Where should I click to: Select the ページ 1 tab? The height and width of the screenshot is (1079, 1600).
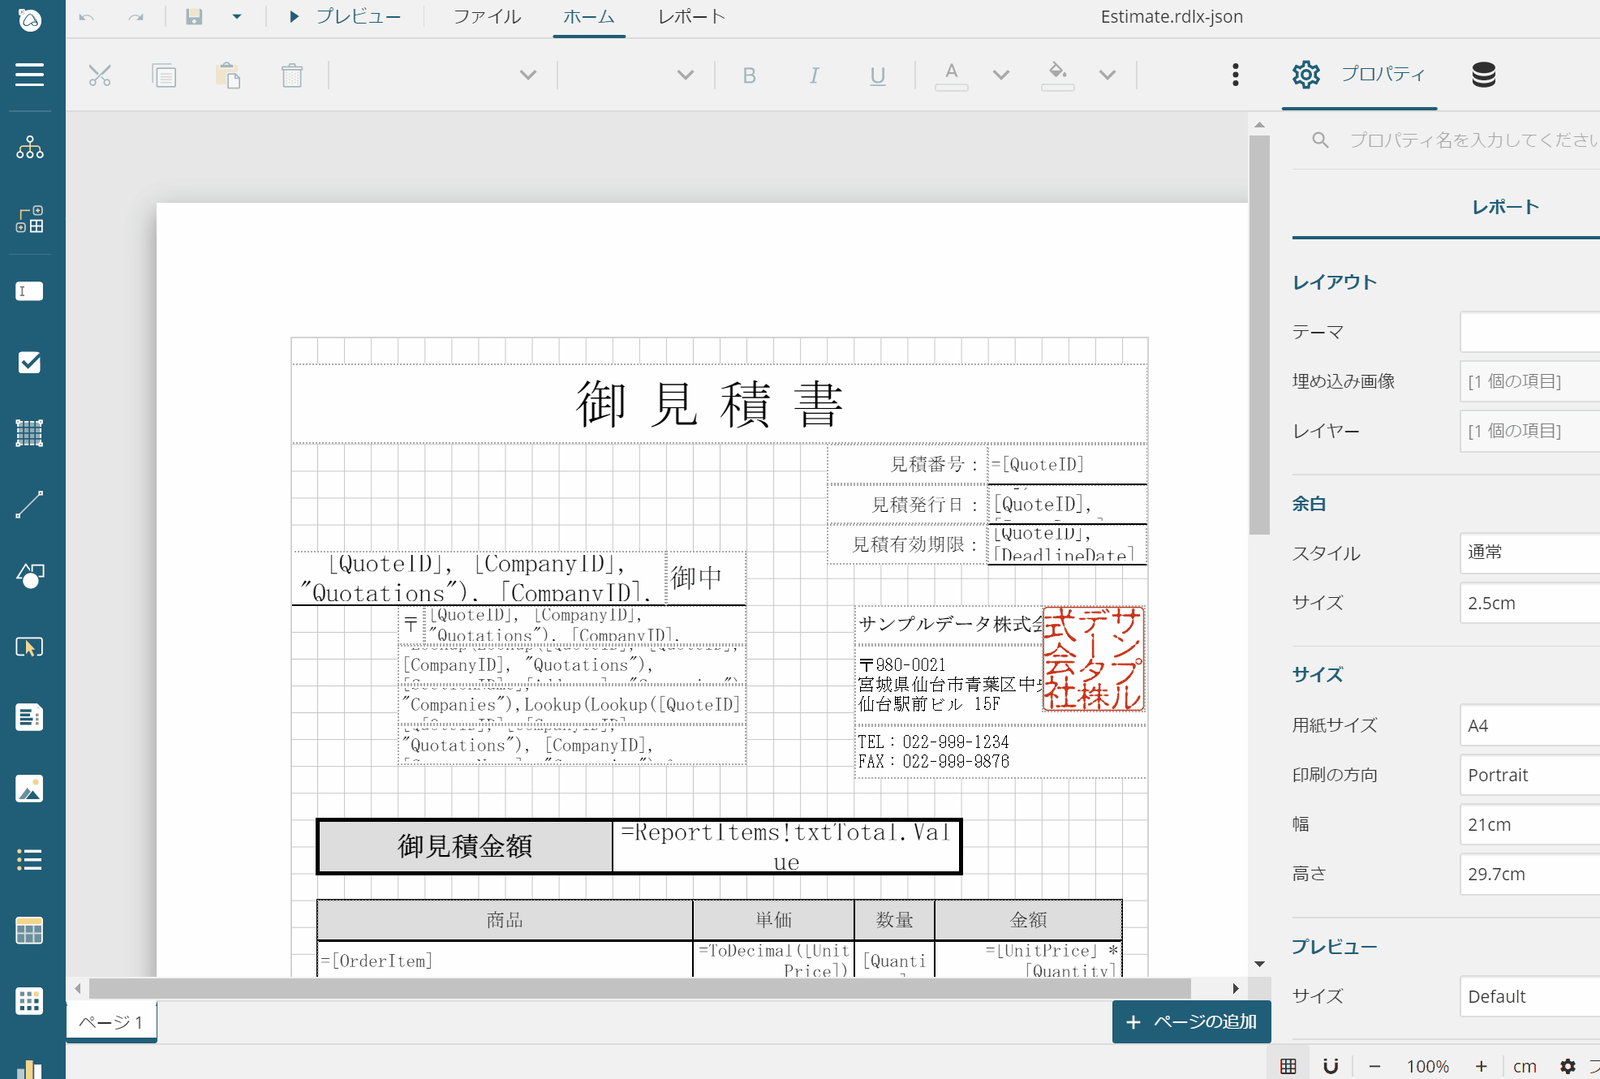[x=111, y=1022]
